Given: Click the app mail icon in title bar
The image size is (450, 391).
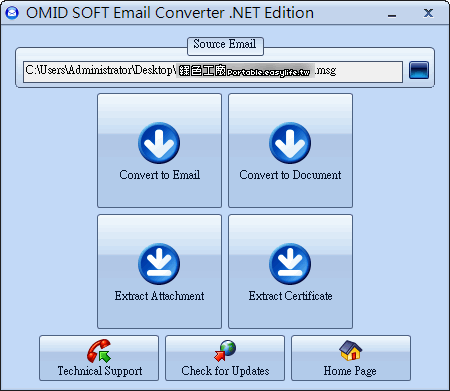Looking at the screenshot, I should pyautogui.click(x=12, y=13).
